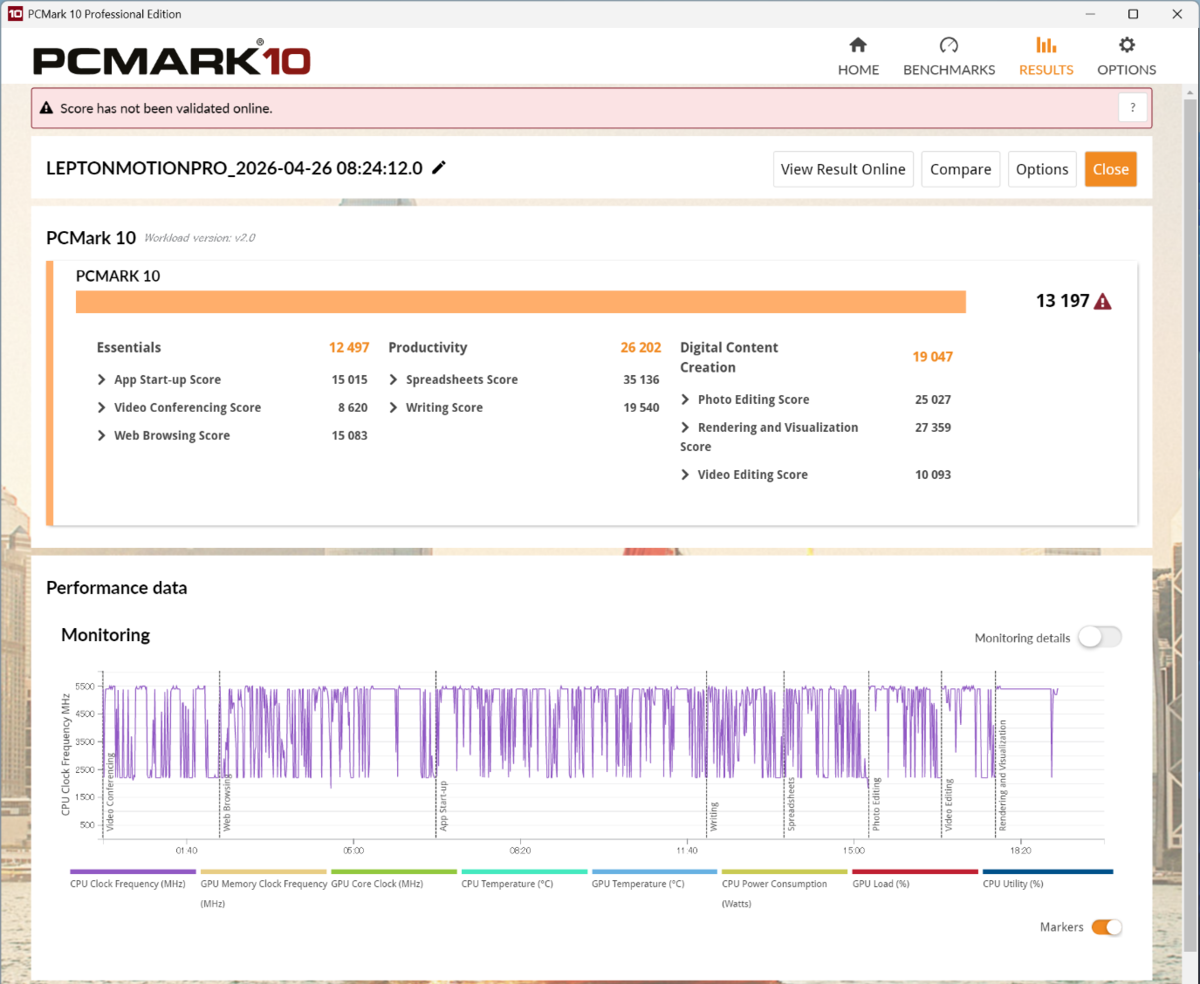The height and width of the screenshot is (984, 1200).
Task: Click the App Start-up marker in chart
Action: pyautogui.click(x=443, y=808)
